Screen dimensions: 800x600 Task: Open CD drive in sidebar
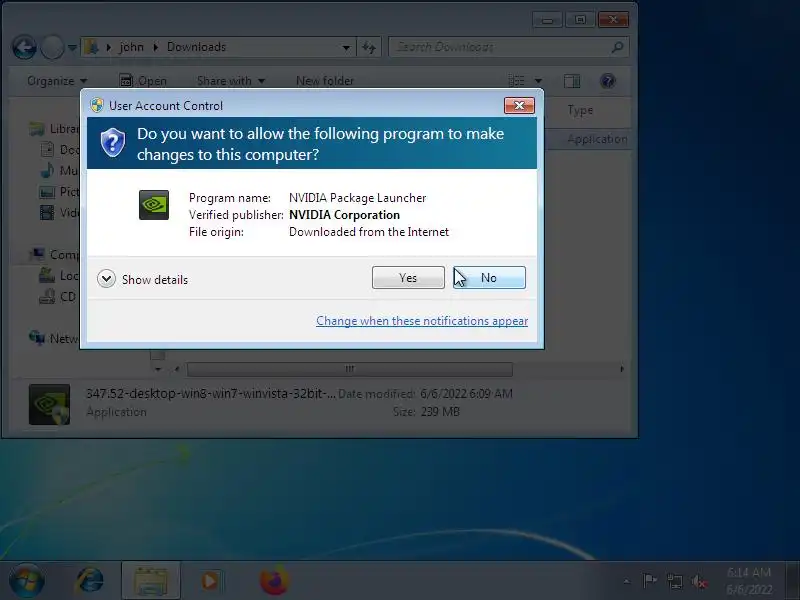coord(60,296)
